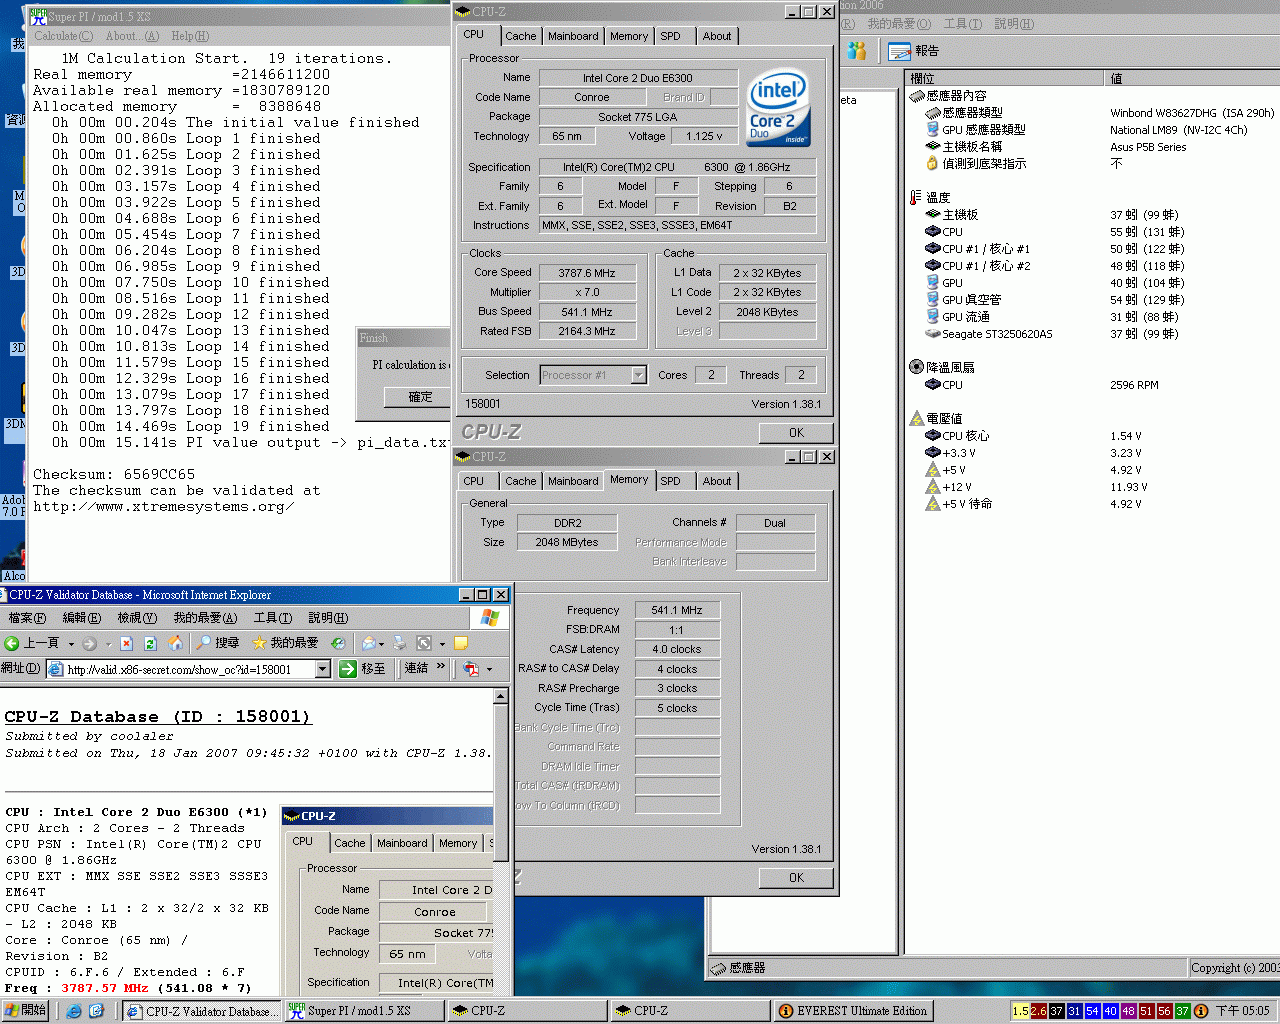Switch to Mainboard tab in upper CPU-Z
Image resolution: width=1280 pixels, height=1024 pixels.
[573, 36]
